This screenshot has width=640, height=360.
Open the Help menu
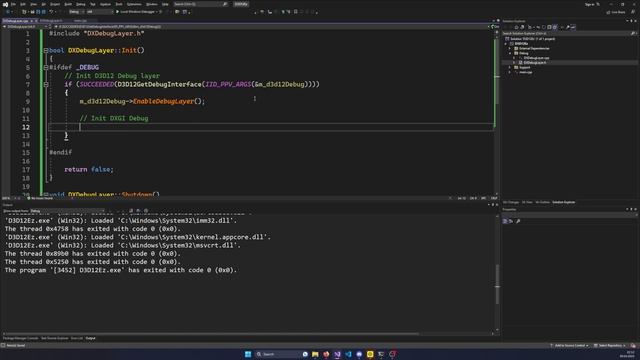(x=165, y=4)
